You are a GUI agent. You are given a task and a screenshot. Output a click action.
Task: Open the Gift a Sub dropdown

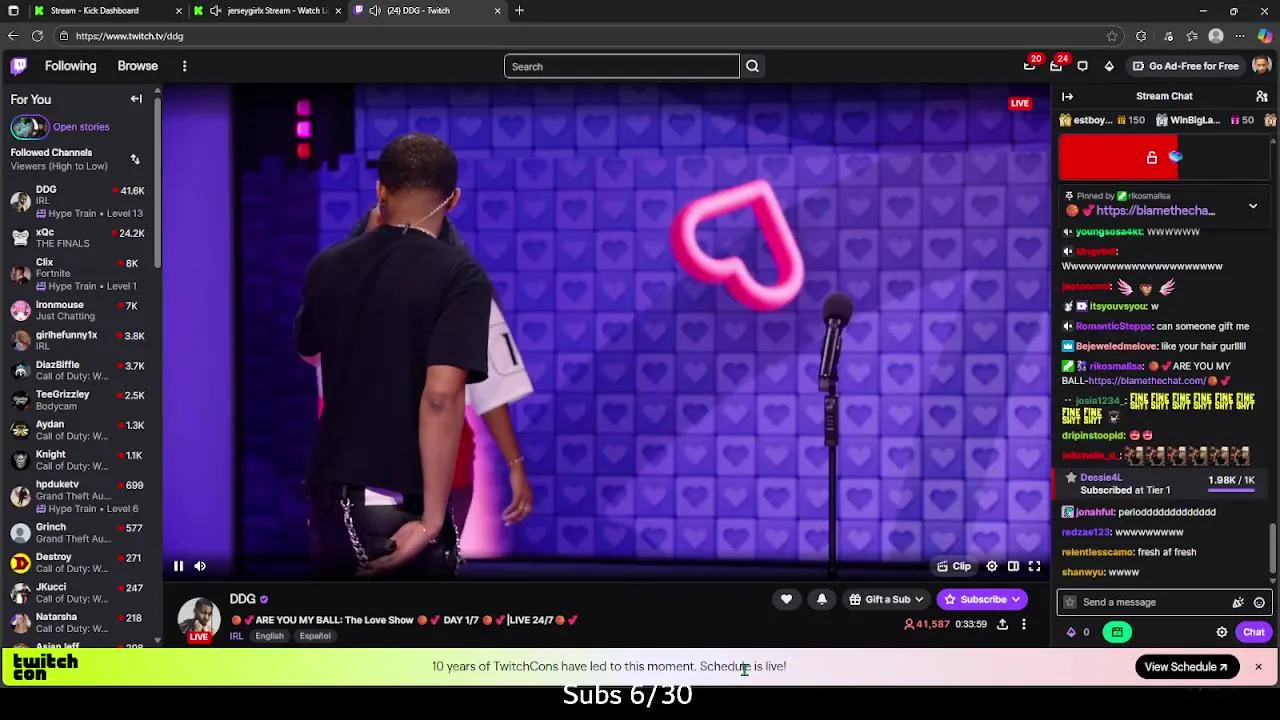coord(886,599)
